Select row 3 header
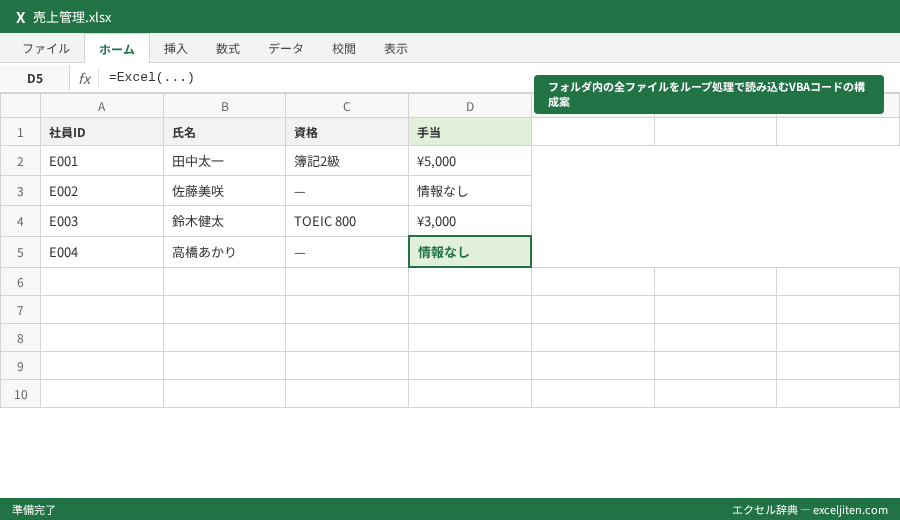Image resolution: width=900 pixels, height=520 pixels. 20,191
